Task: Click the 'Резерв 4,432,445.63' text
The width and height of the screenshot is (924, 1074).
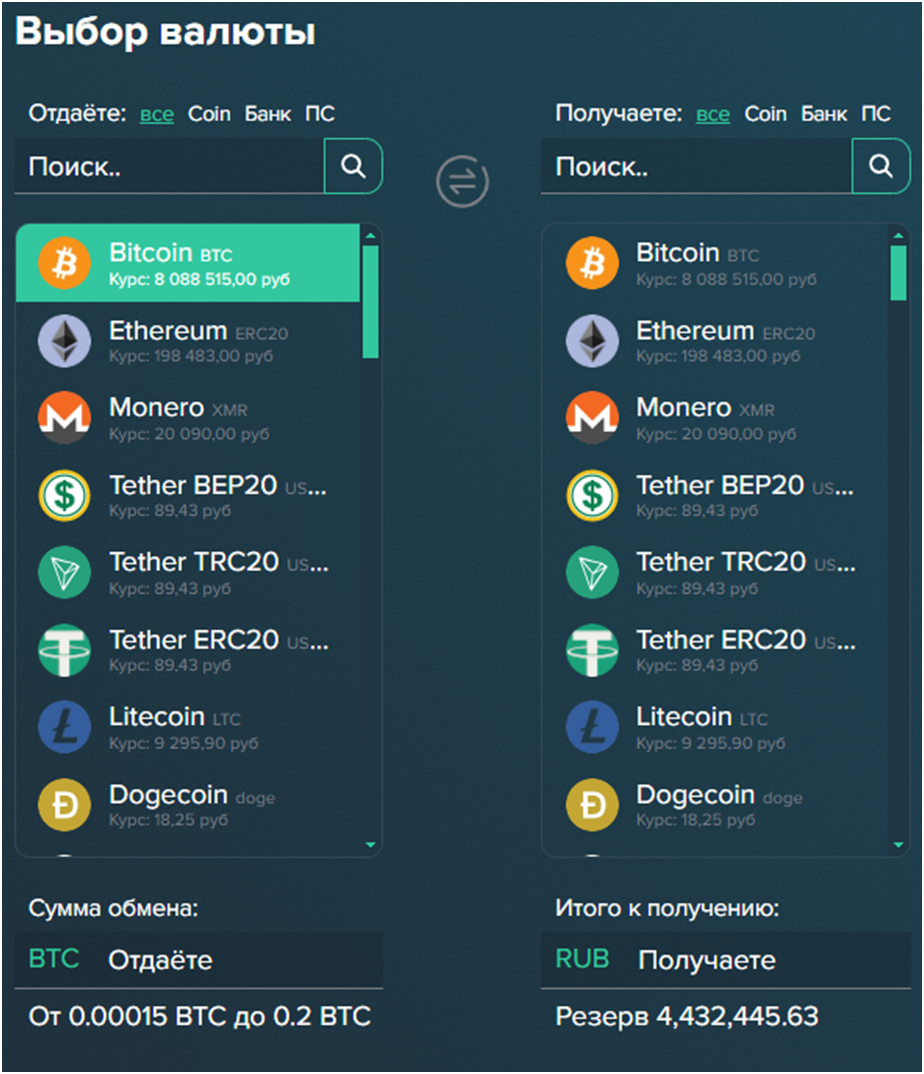Action: coord(687,1016)
